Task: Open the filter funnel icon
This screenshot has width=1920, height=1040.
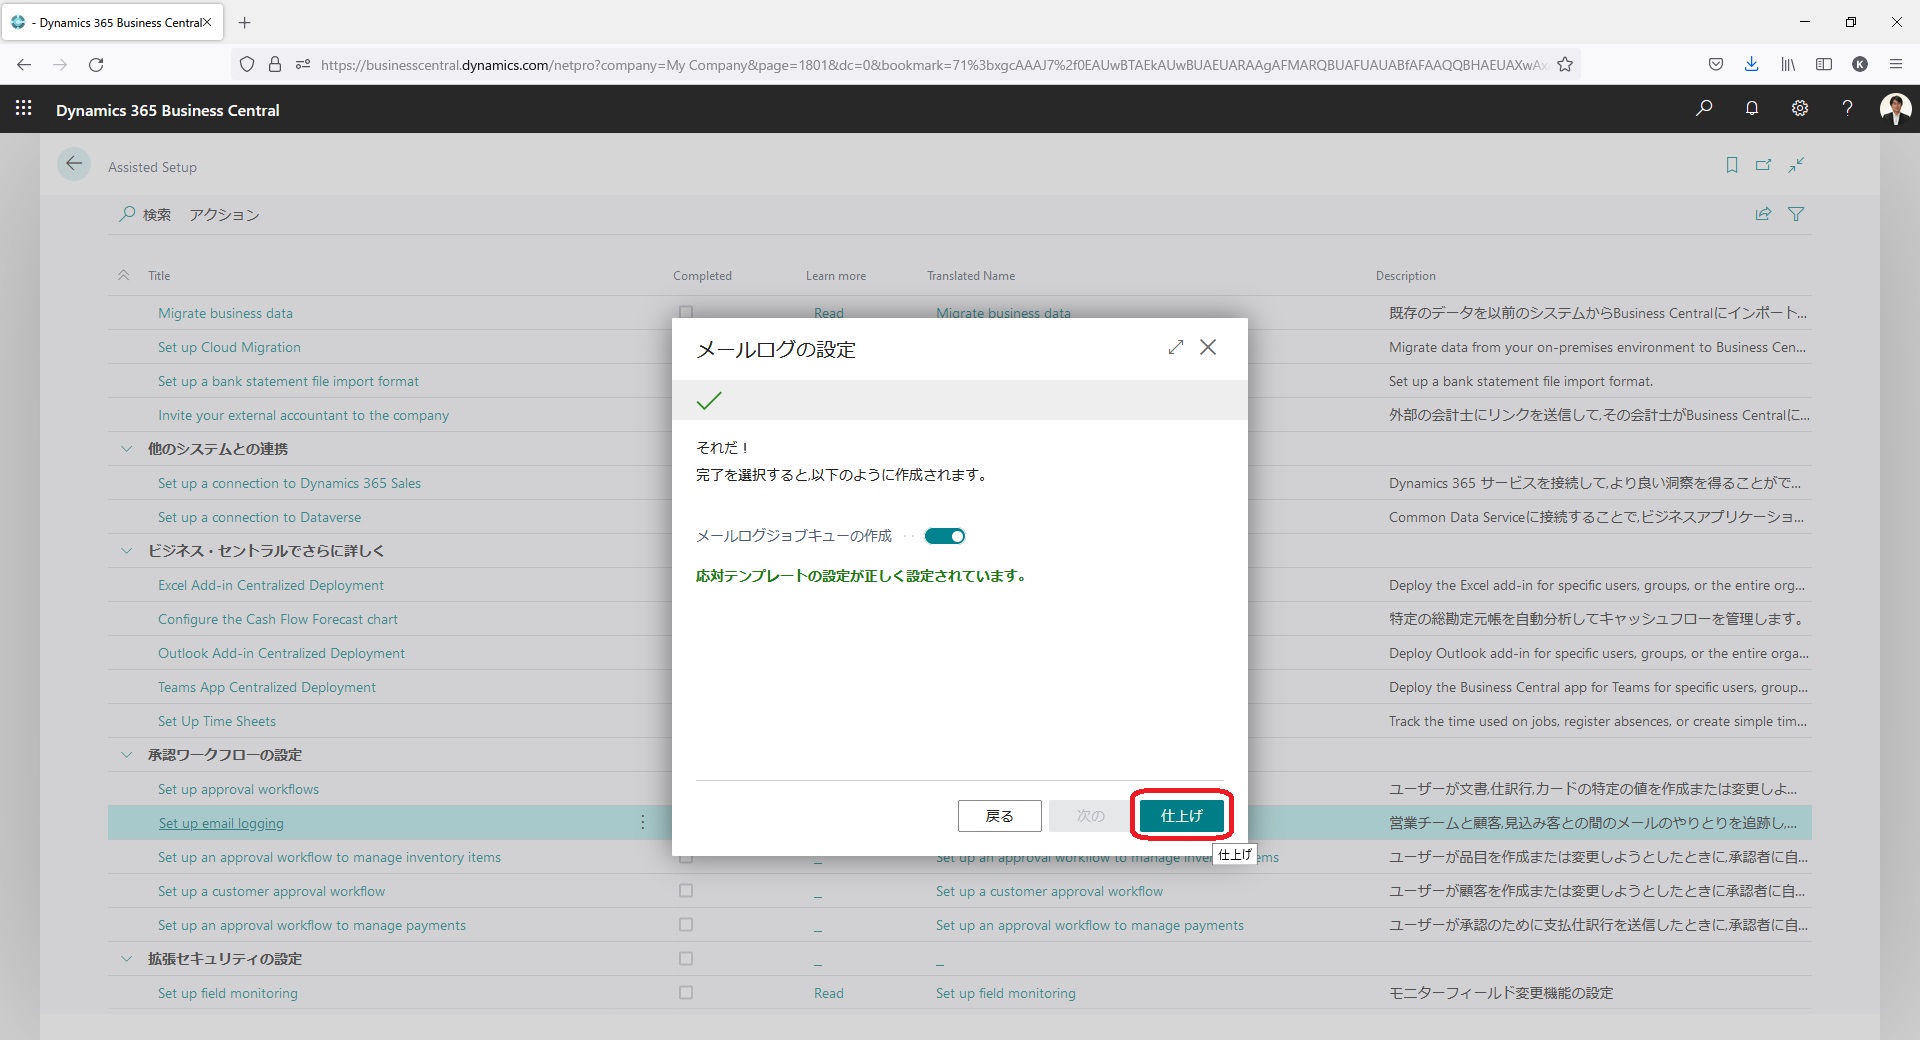Action: pos(1796,214)
